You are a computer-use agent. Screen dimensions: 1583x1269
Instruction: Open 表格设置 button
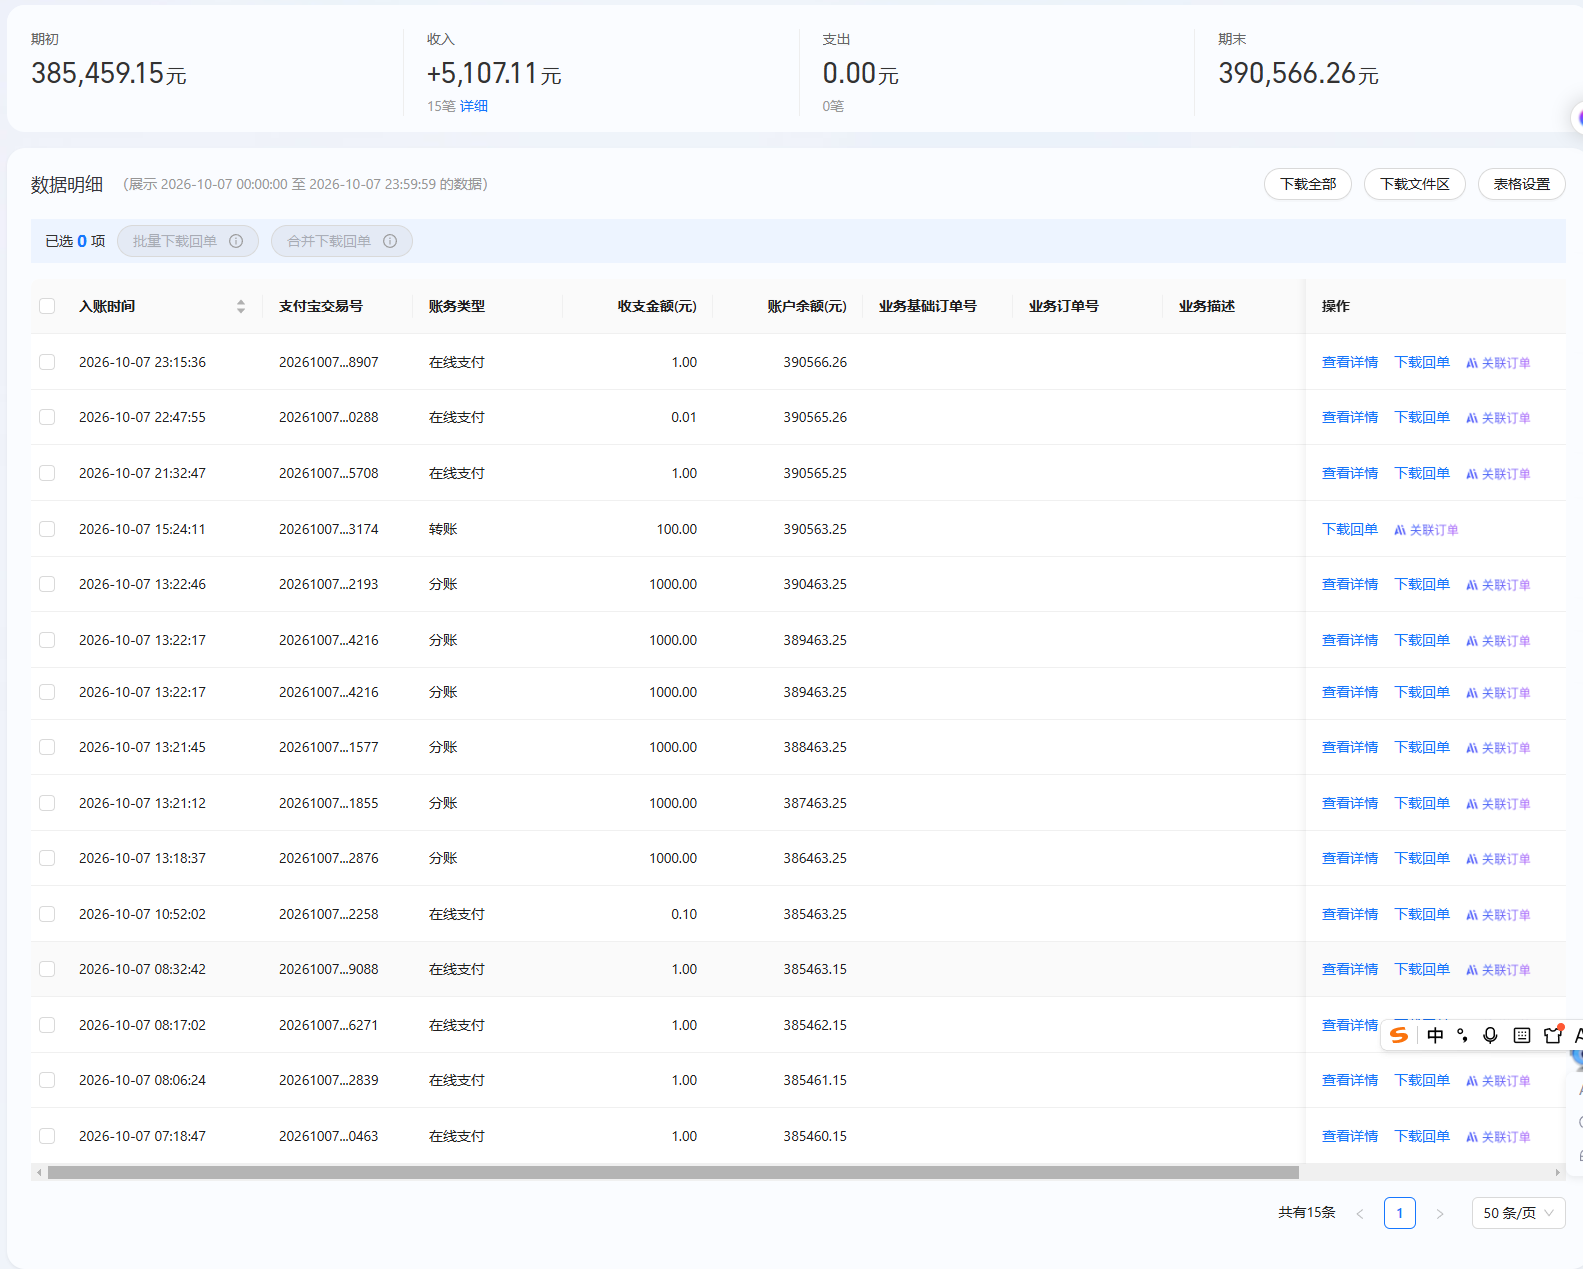[x=1522, y=184]
